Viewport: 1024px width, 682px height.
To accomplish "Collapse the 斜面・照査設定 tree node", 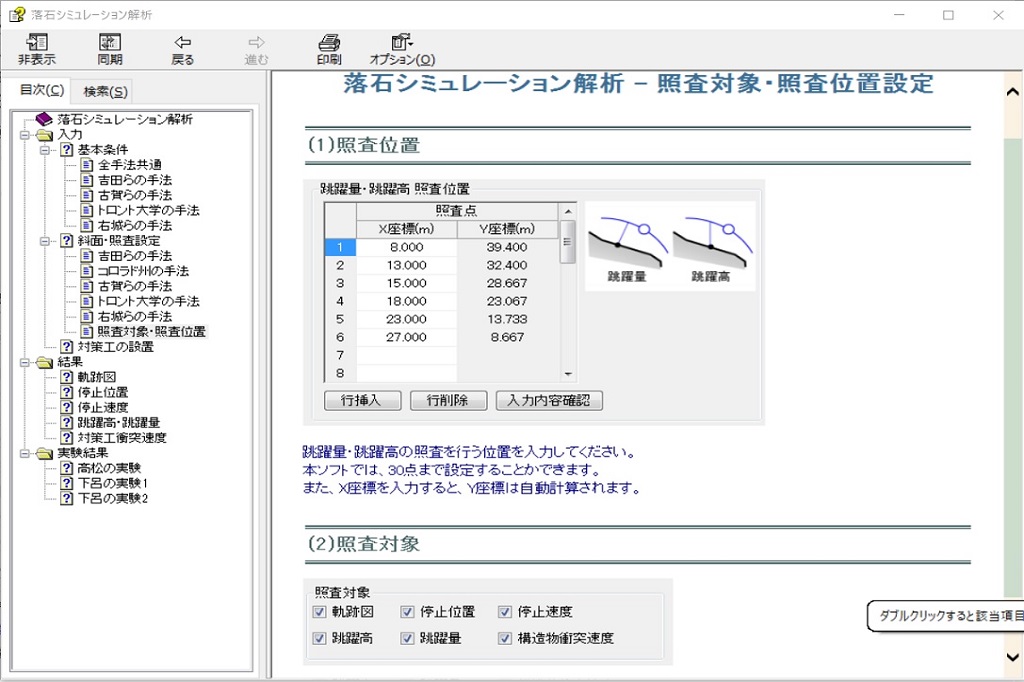I will [45, 241].
